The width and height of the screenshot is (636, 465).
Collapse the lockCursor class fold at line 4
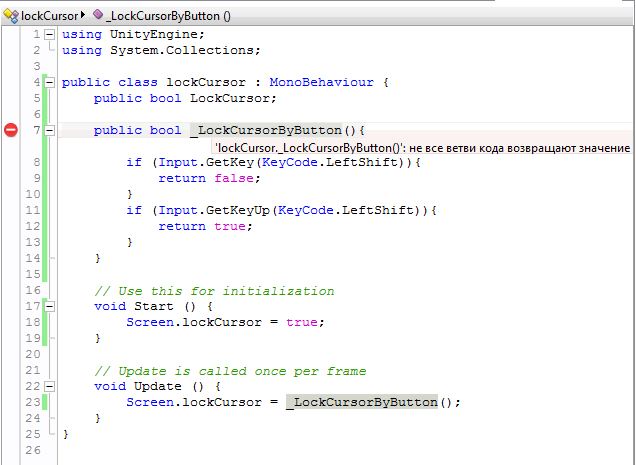pyautogui.click(x=49, y=82)
